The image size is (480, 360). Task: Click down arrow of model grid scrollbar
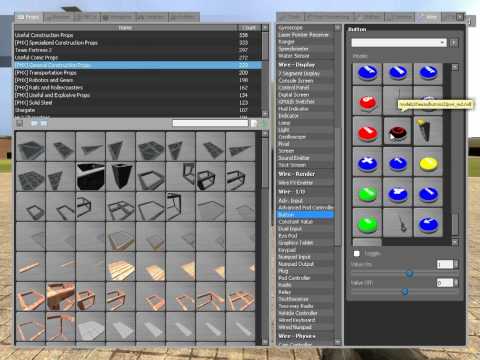tap(455, 242)
